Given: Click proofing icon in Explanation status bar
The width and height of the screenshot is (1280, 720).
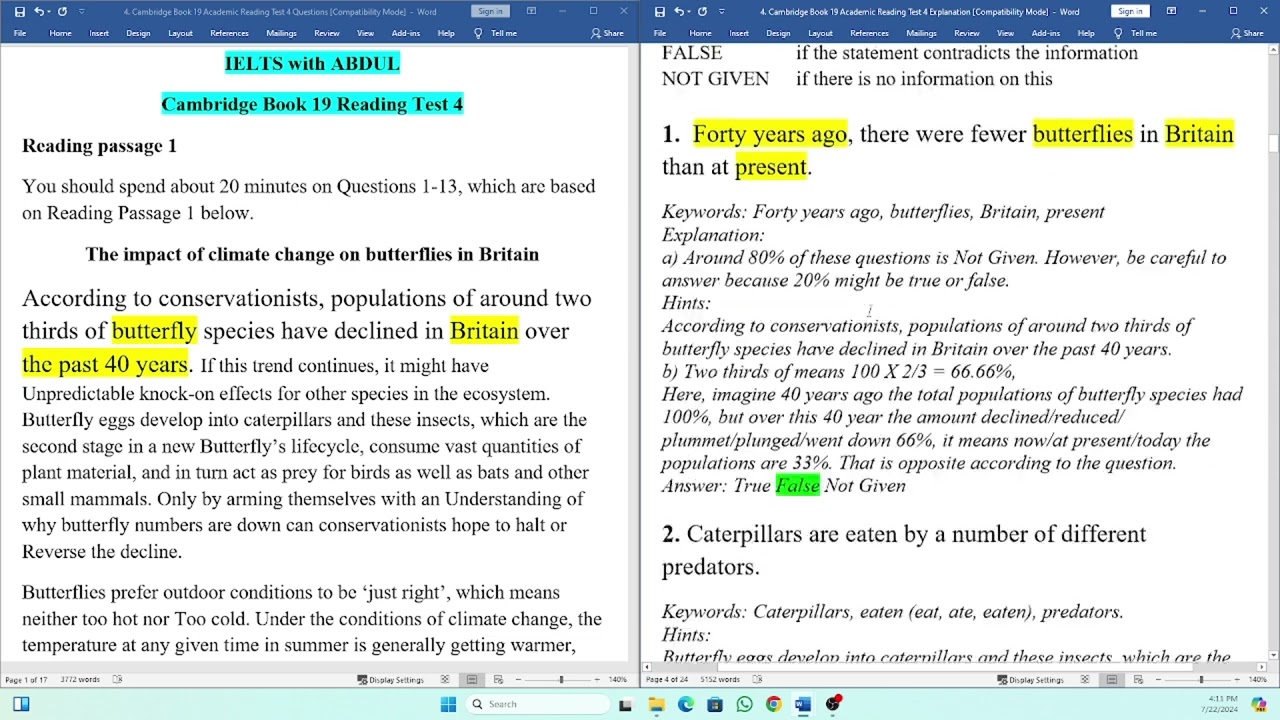Looking at the screenshot, I should pyautogui.click(x=757, y=680).
